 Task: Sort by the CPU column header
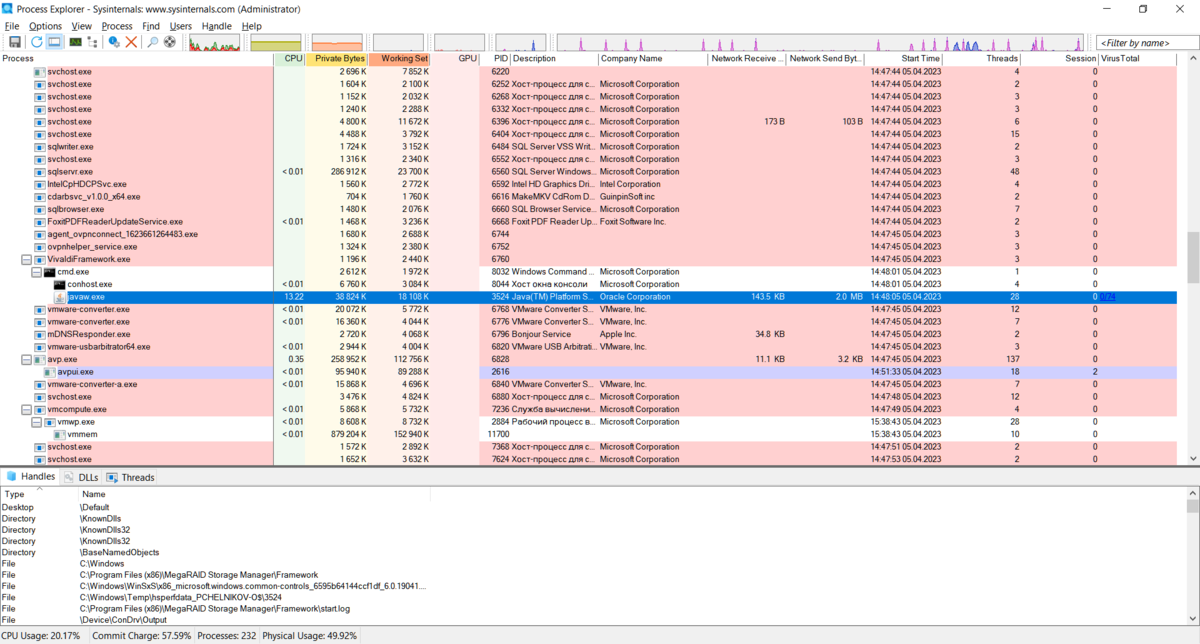tap(289, 59)
